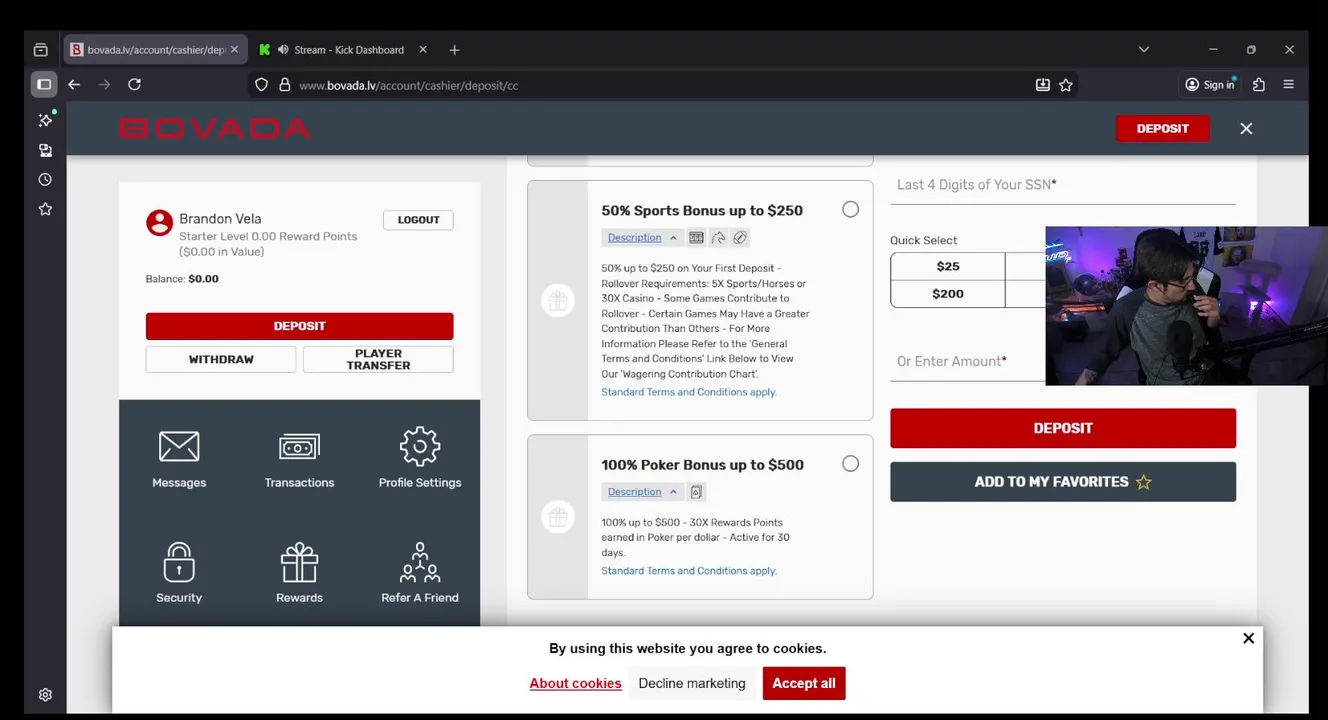Viewport: 1328px width, 720px height.
Task: Click the LOGOUT button
Action: [418, 220]
